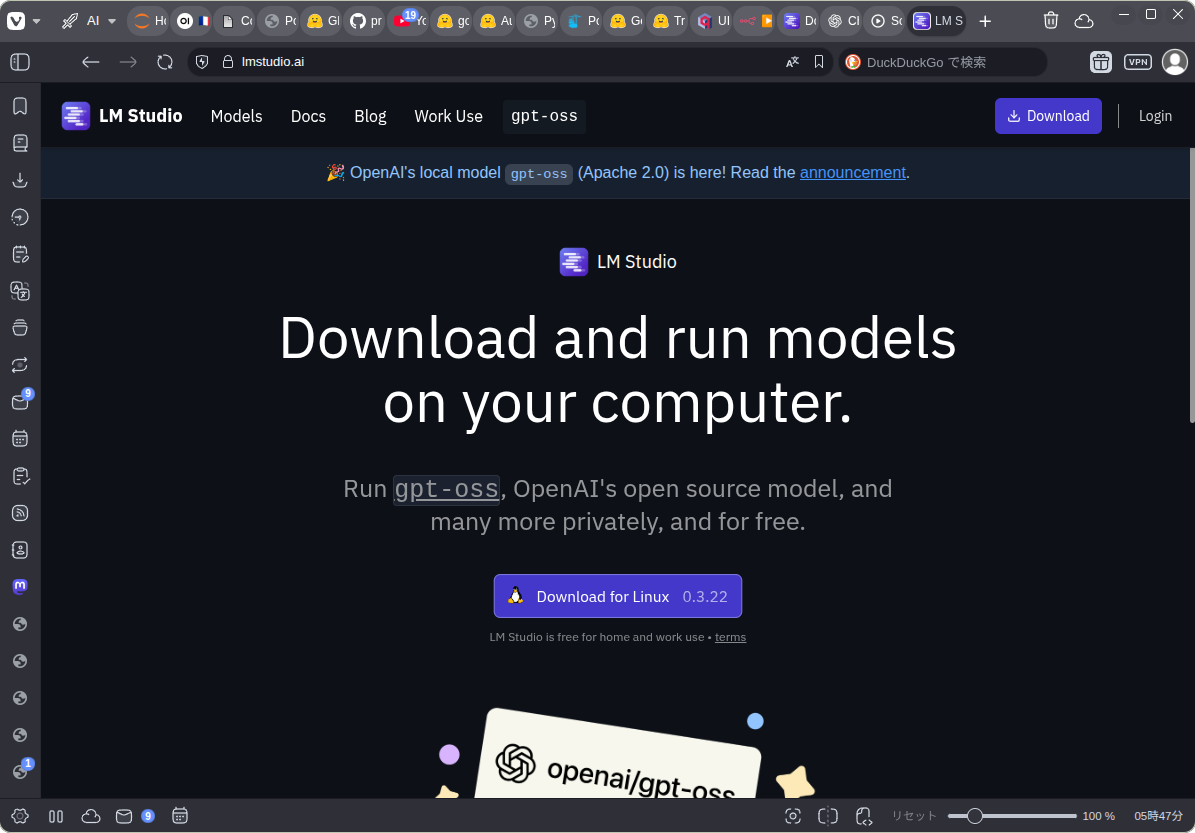Click the tiling icon in status bar
Viewport: 1195px width, 833px height.
pyautogui.click(x=56, y=816)
